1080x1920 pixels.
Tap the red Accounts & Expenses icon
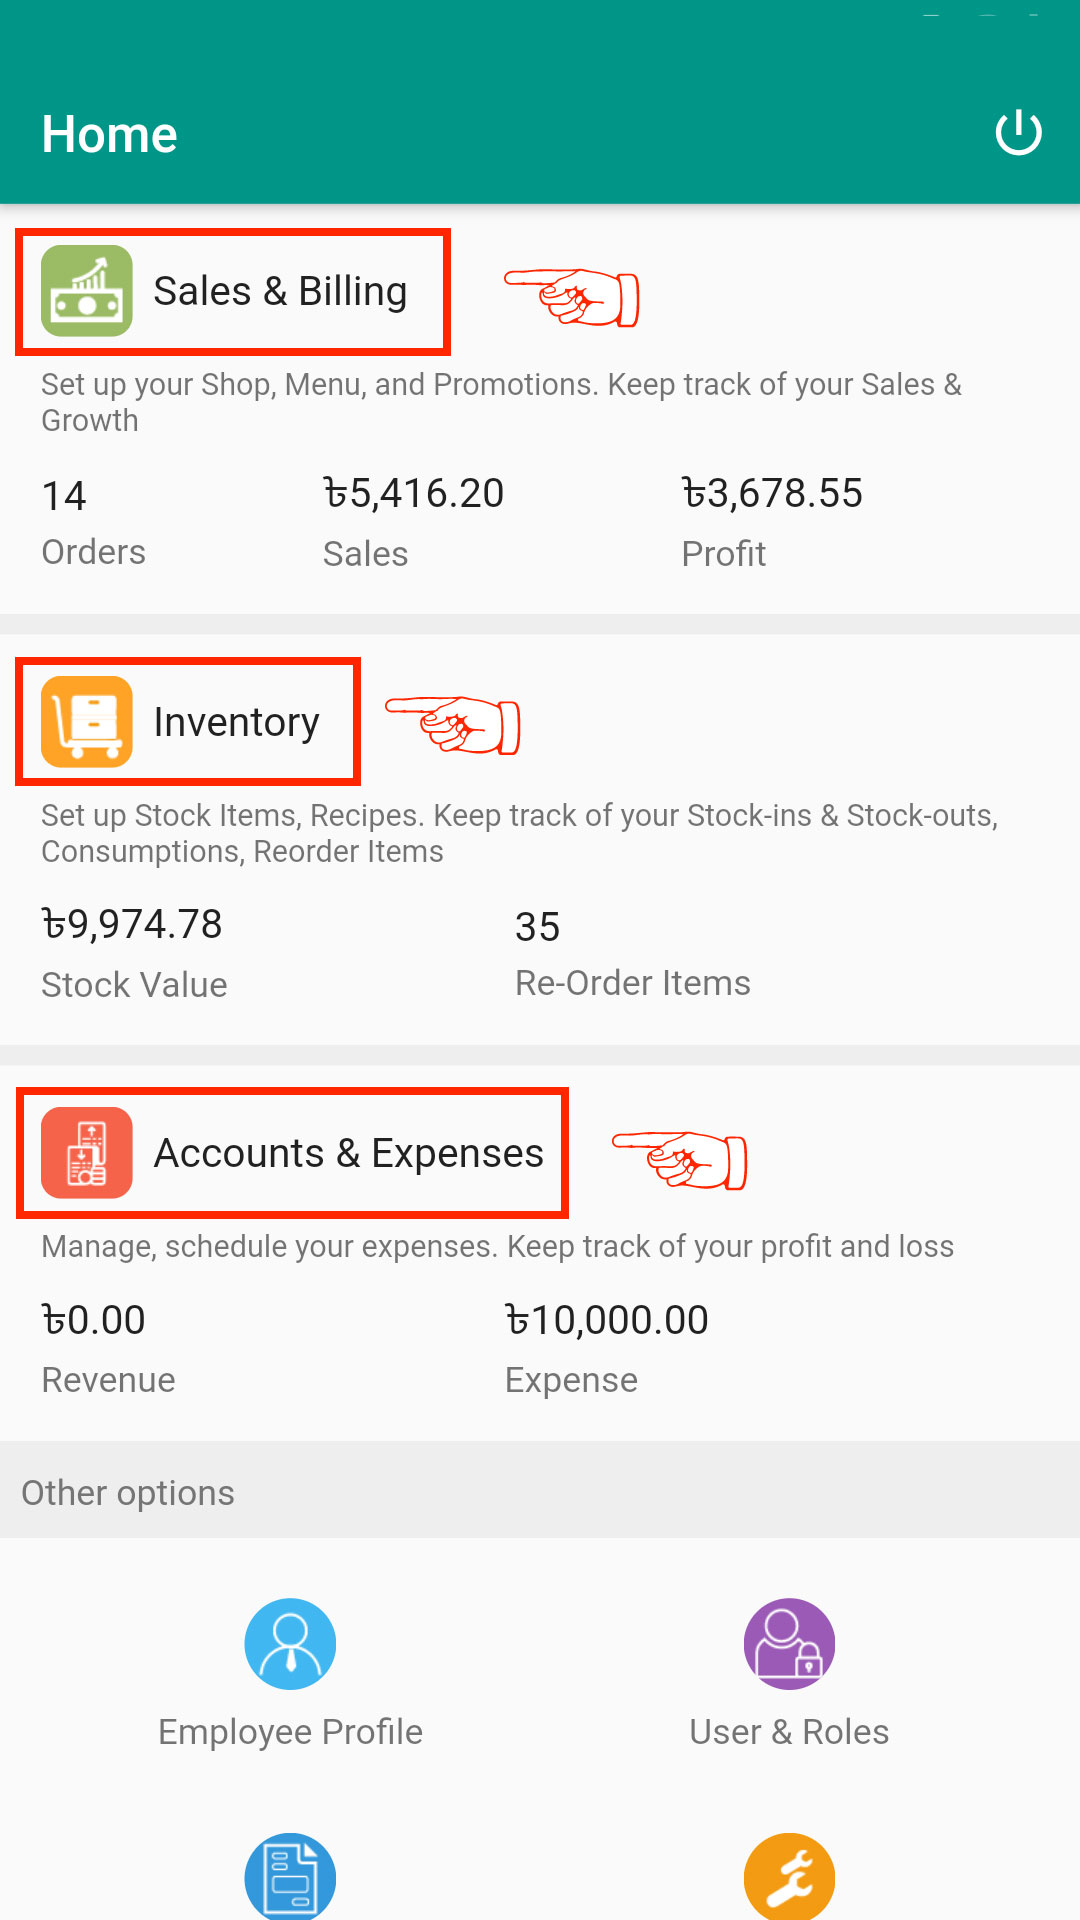pos(87,1153)
